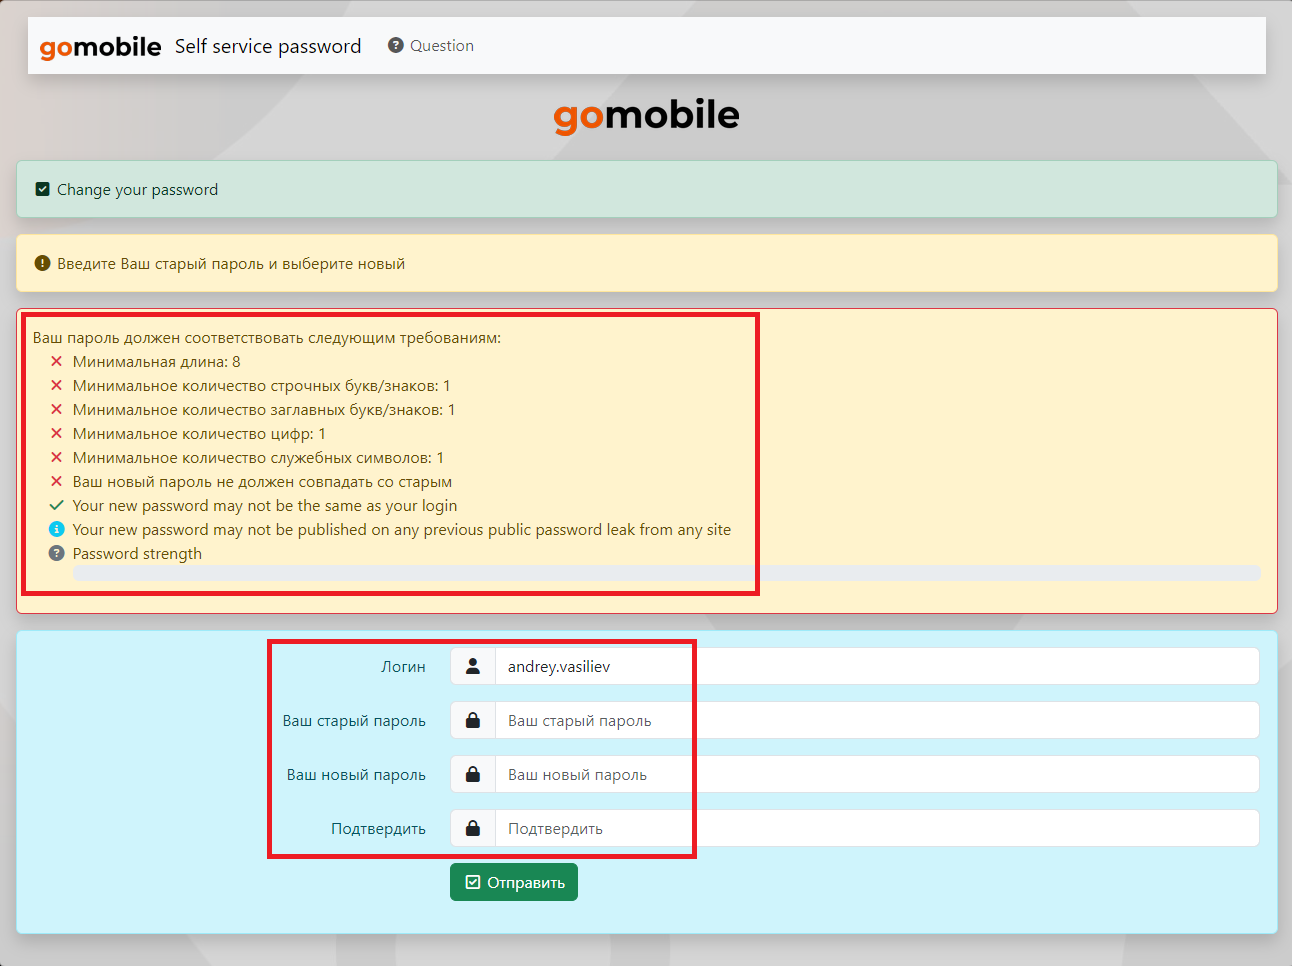1292x966 pixels.
Task: Click the exclamation warning icon
Action: (42, 263)
